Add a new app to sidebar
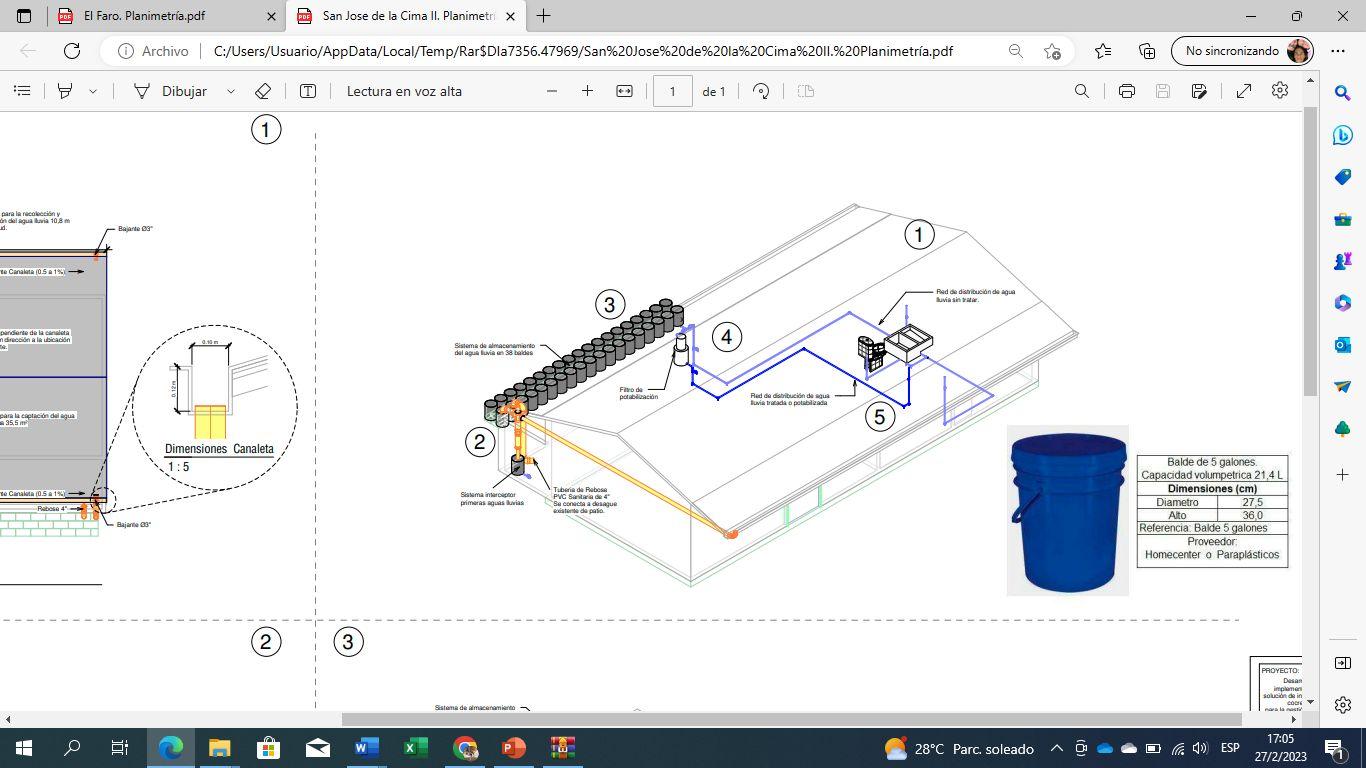Screen dimensions: 1366x768 pyautogui.click(x=1343, y=474)
